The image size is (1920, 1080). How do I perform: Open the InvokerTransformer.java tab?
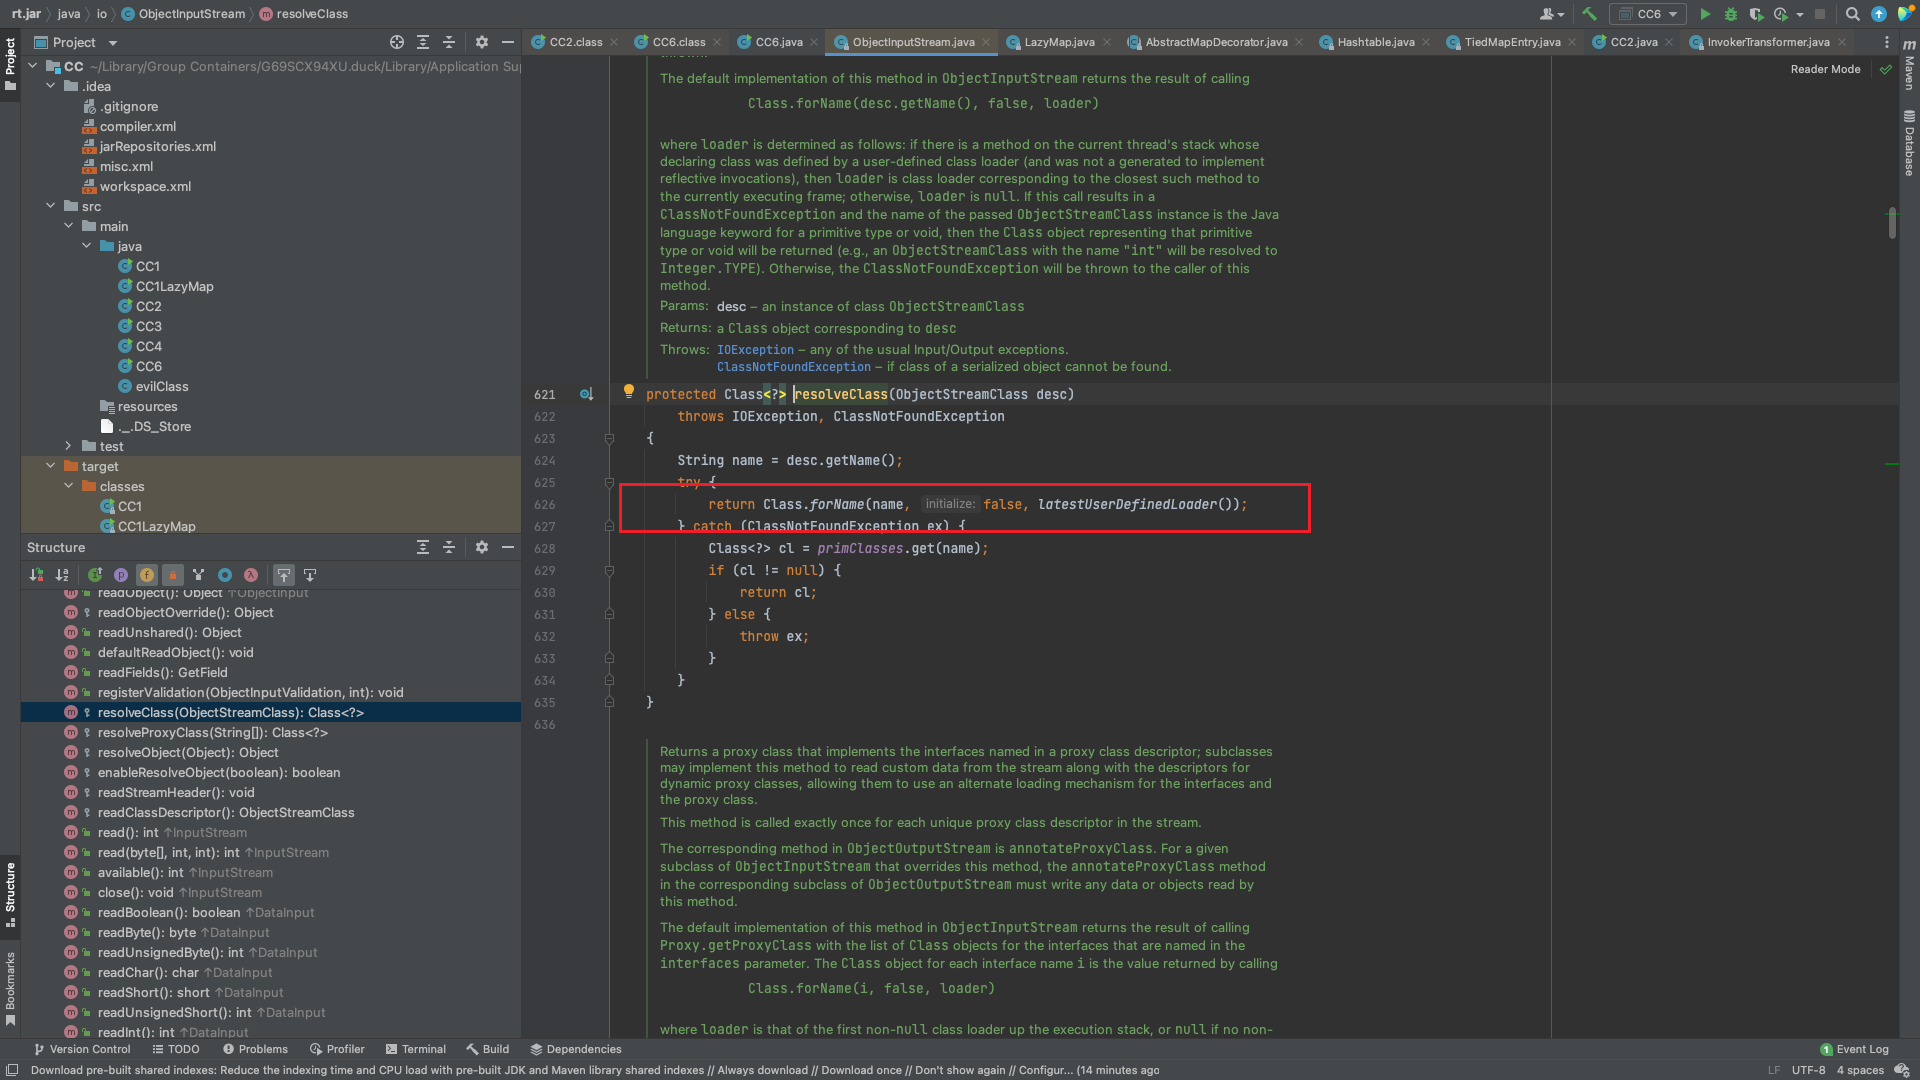tap(1768, 42)
